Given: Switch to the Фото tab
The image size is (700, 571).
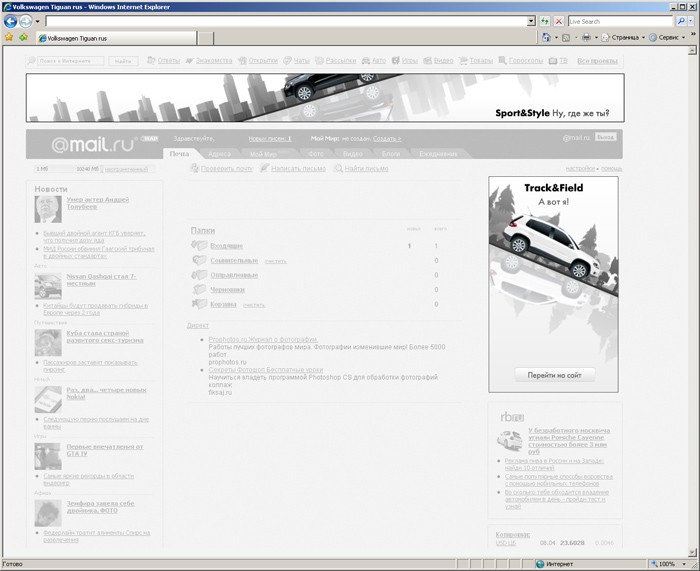Looking at the screenshot, I should (x=316, y=154).
